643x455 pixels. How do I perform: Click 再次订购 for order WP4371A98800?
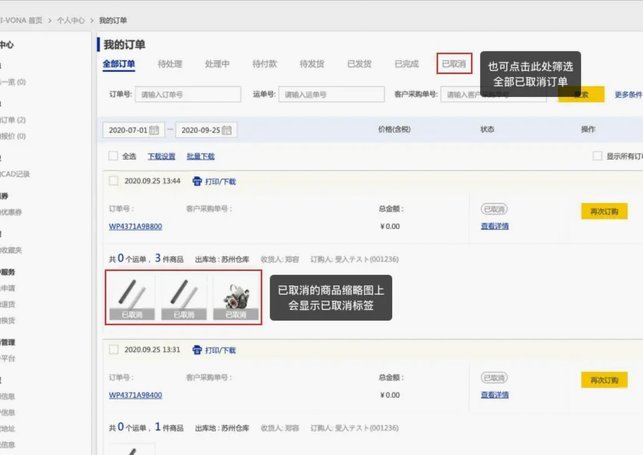(x=604, y=212)
